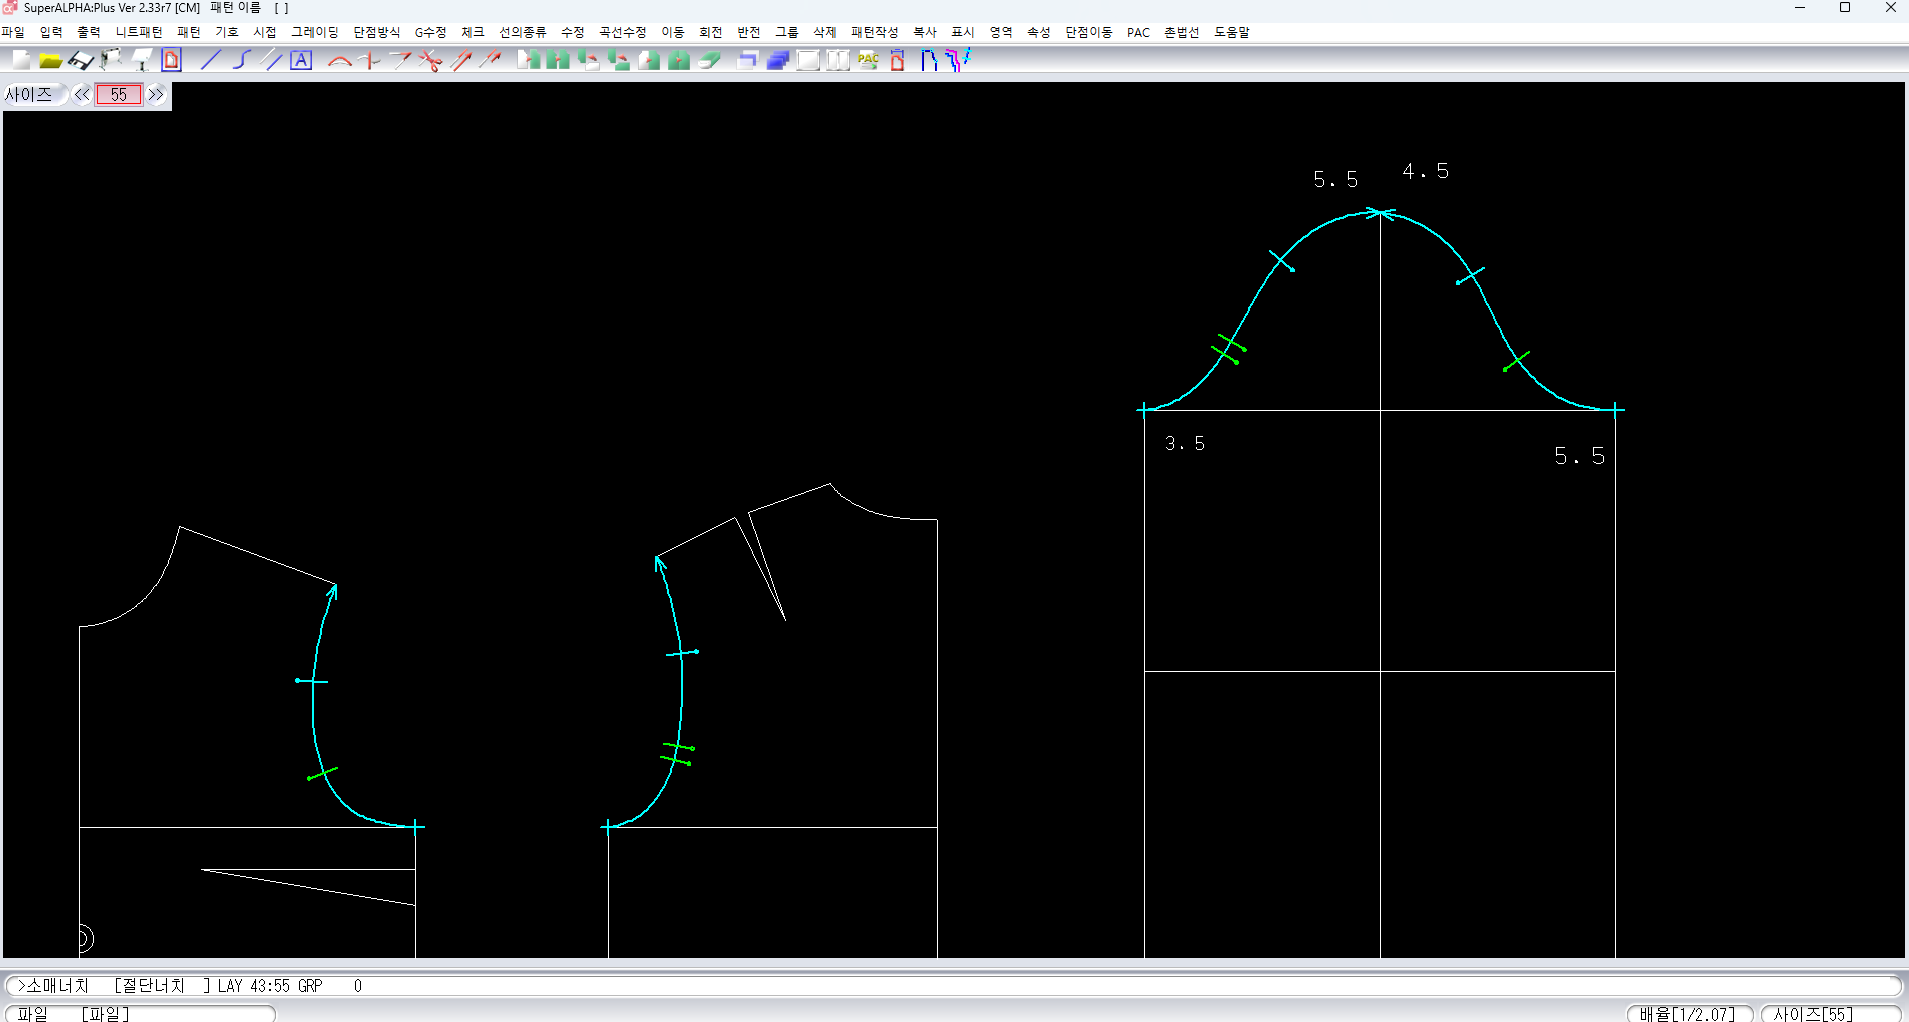Pick the red scissors cut tool
Viewport: 1909px width, 1022px height.
431,61
